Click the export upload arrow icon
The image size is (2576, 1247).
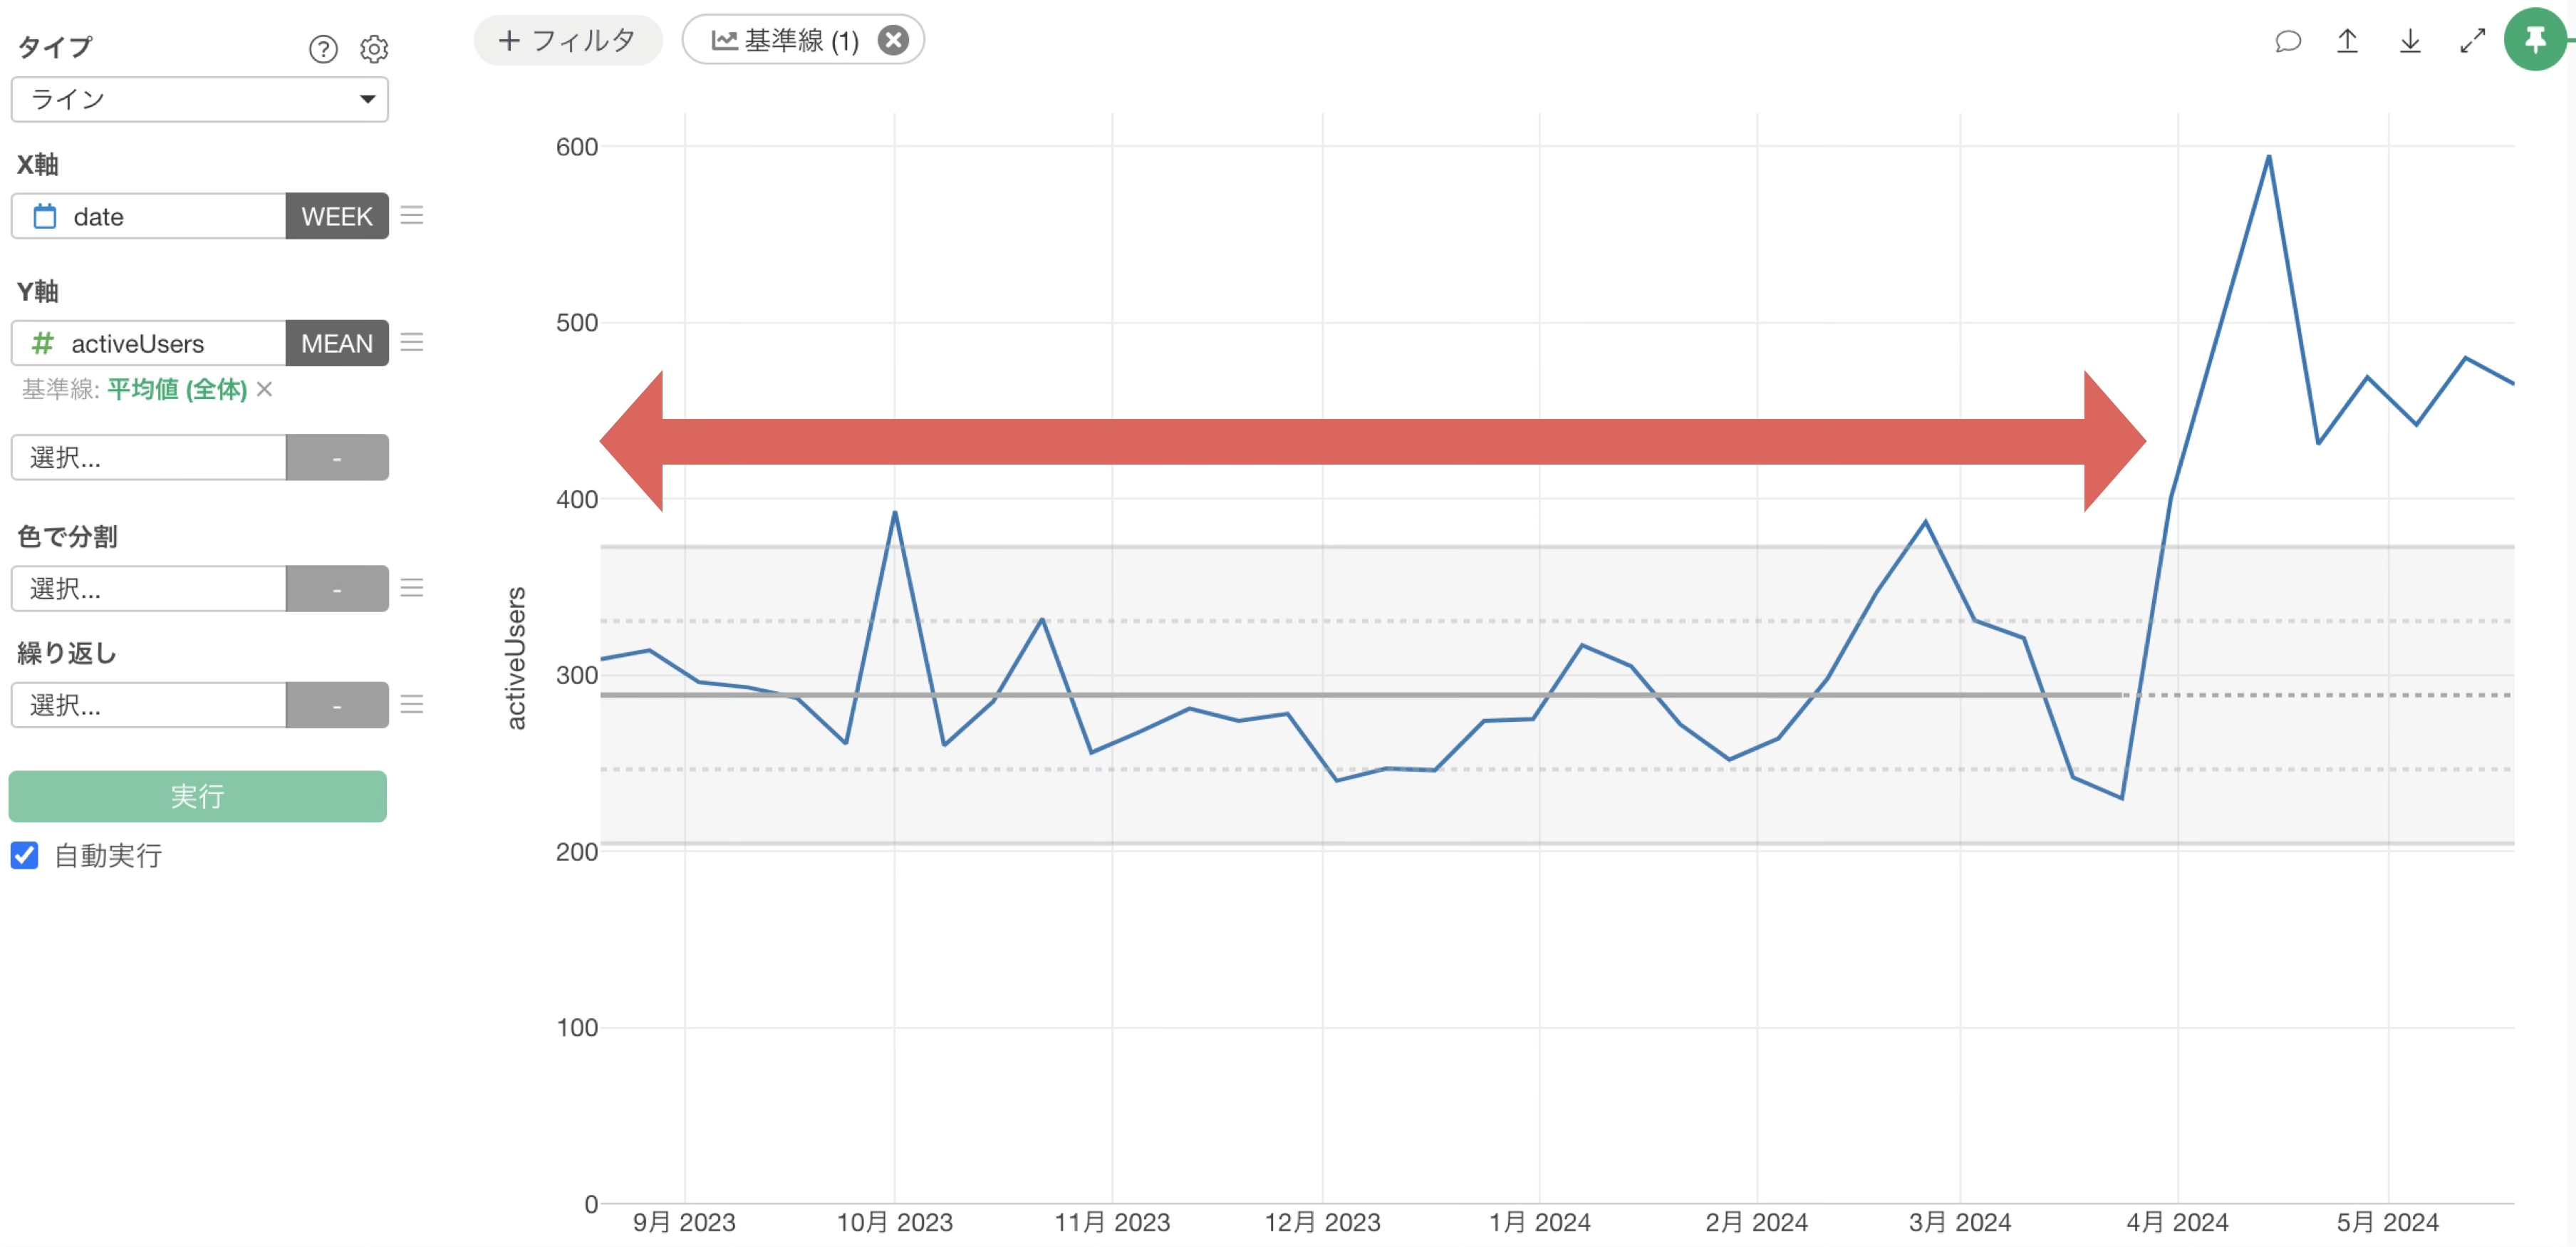coord(2347,41)
